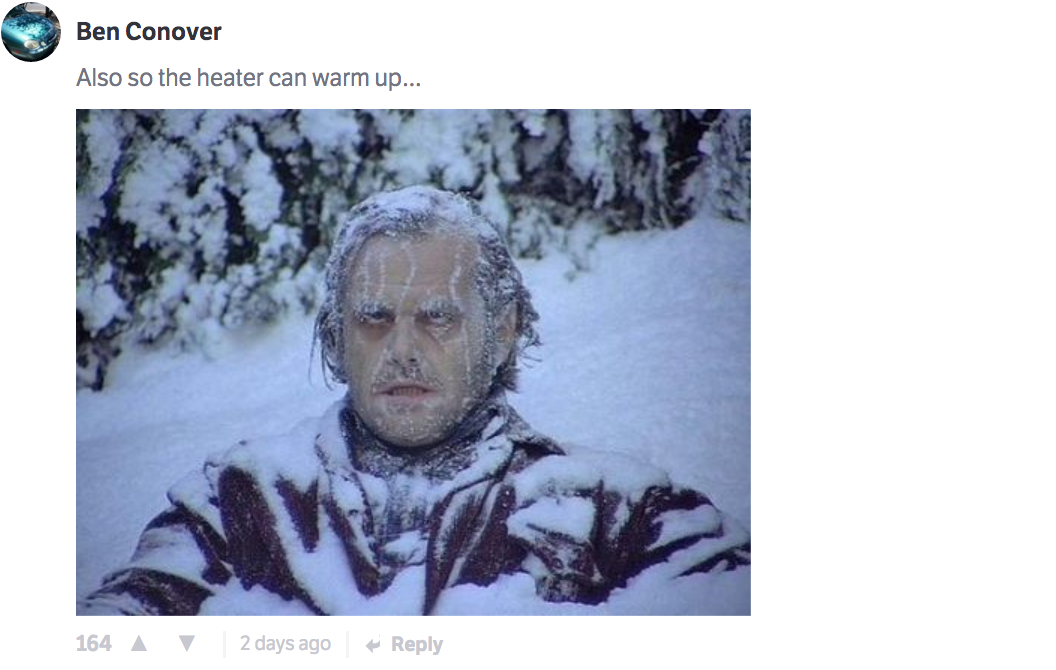1056x670 pixels.
Task: Visit the Ben Conover username link
Action: 149,31
